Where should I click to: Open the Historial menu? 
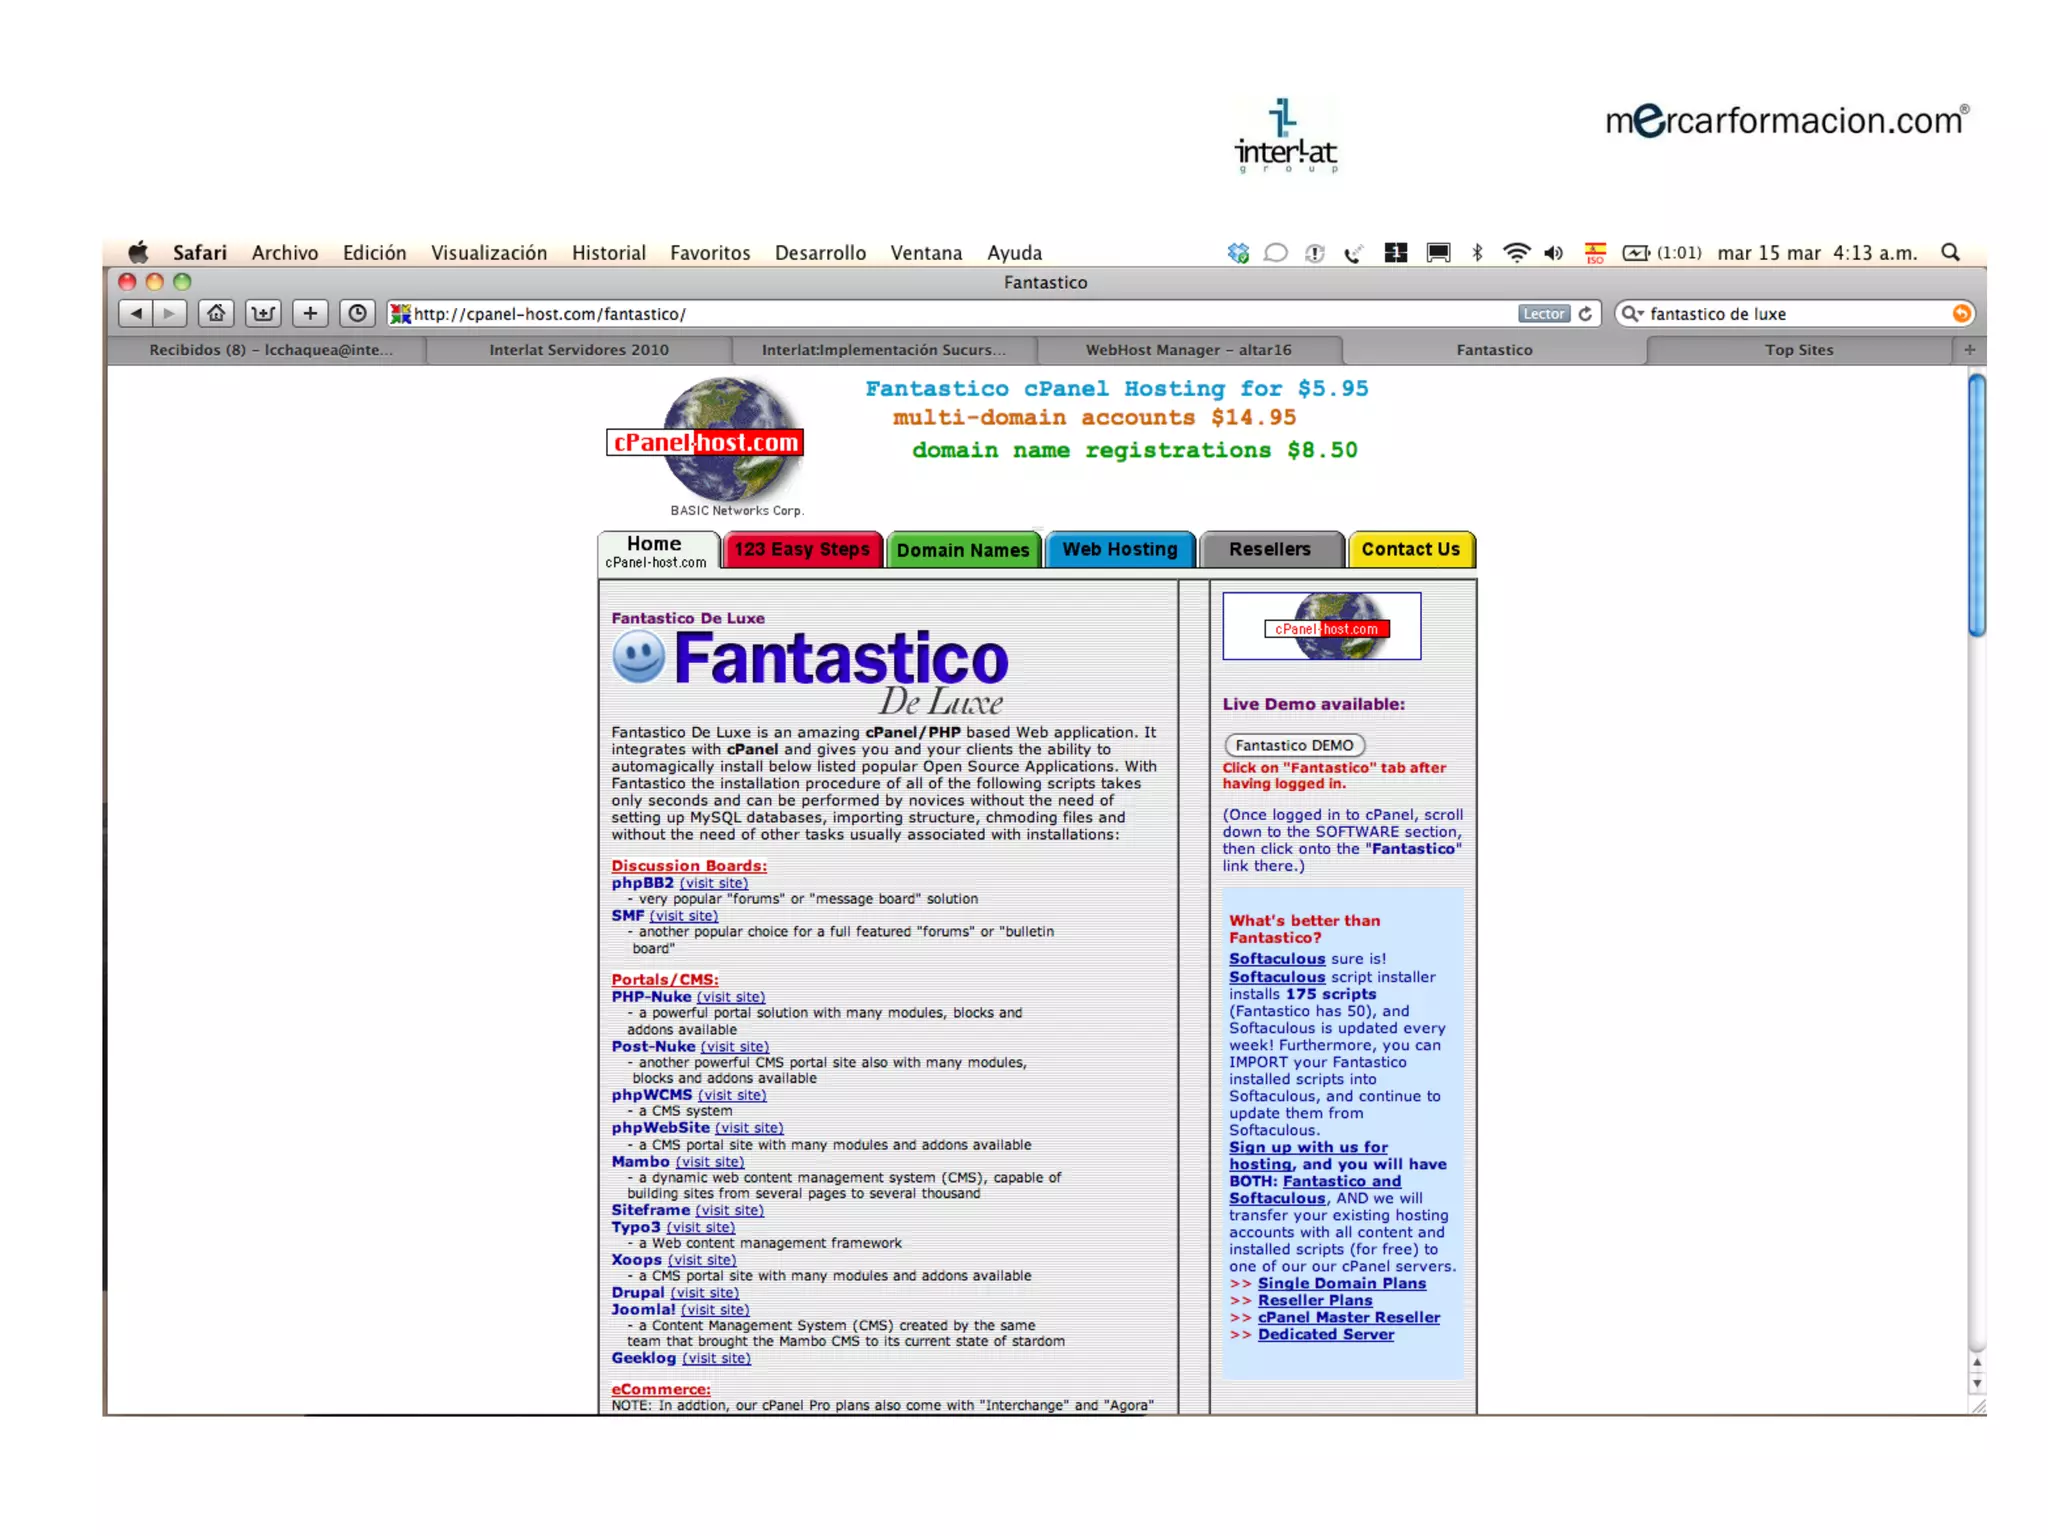608,253
